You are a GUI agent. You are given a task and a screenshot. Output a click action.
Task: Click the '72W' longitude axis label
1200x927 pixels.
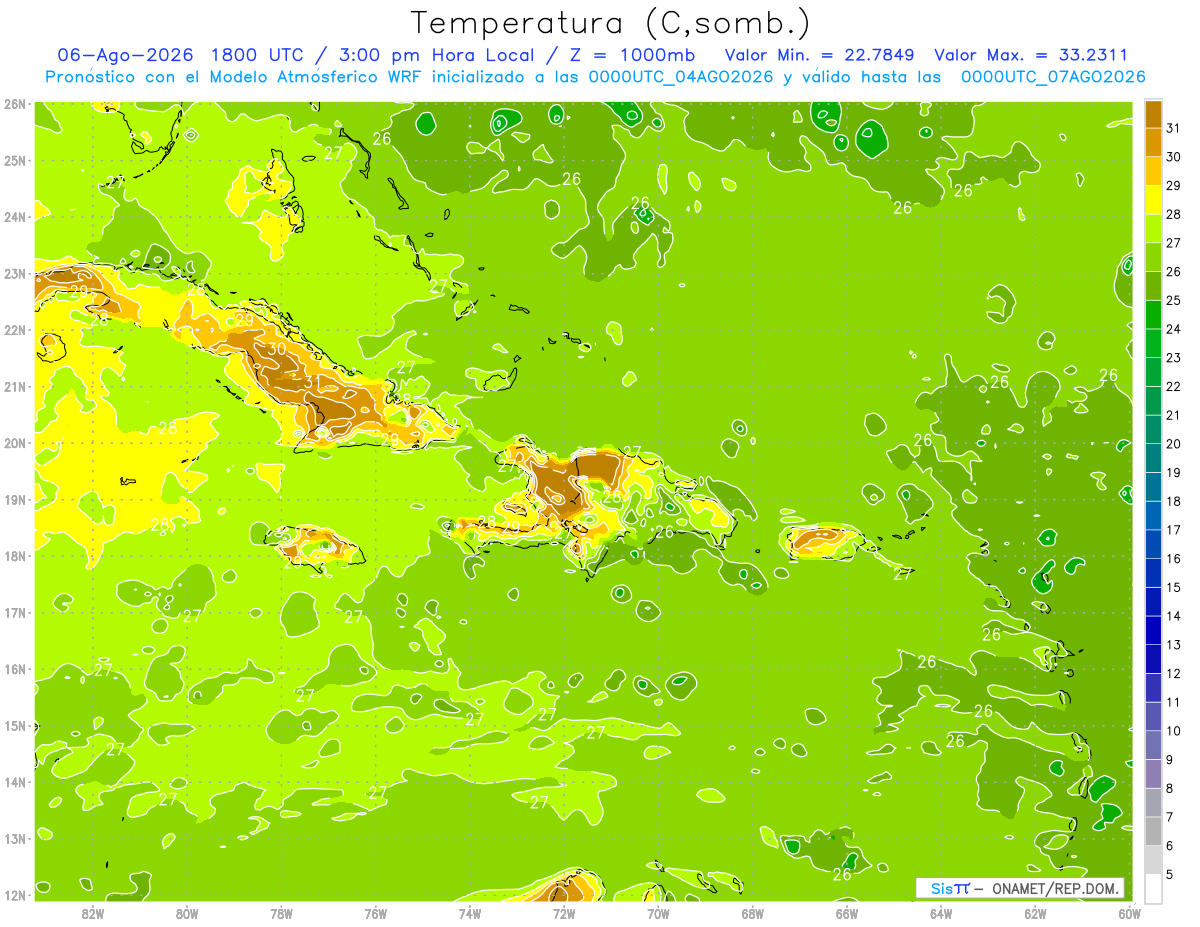[x=564, y=913]
